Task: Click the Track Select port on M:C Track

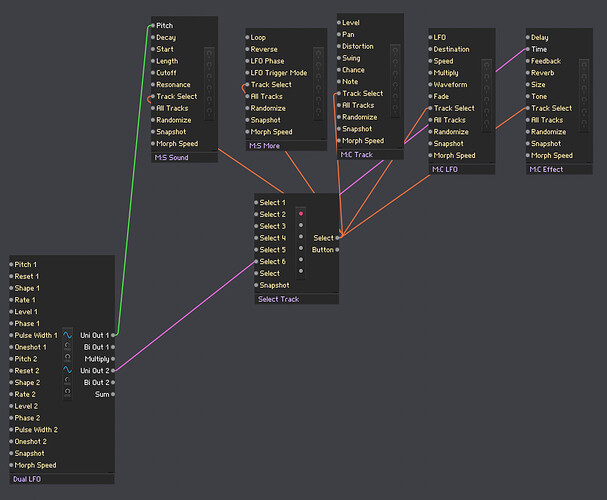Action: tap(339, 93)
